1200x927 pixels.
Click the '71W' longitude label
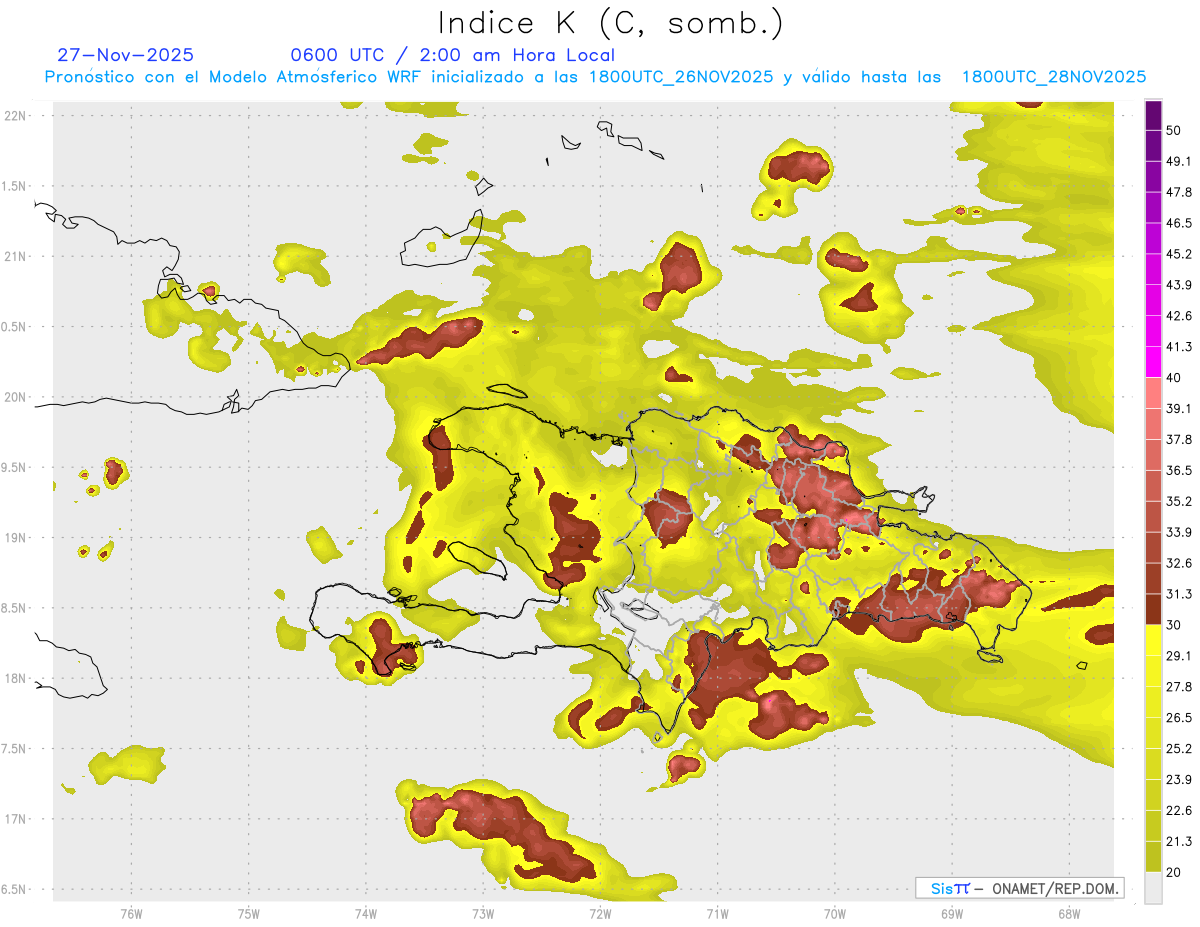tap(717, 913)
